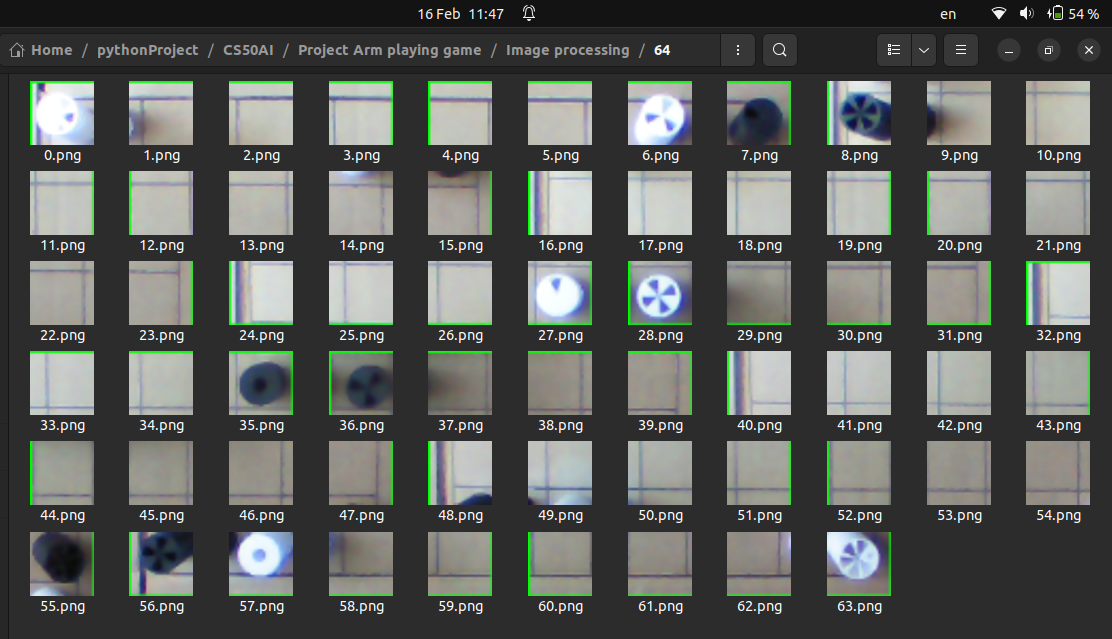Viewport: 1112px width, 639px height.
Task: Select the 24.png thumbnail
Action: (261, 293)
